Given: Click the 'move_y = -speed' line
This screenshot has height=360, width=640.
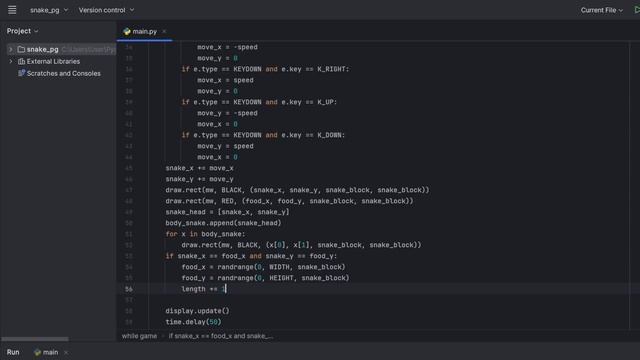Looking at the screenshot, I should 227,113.
